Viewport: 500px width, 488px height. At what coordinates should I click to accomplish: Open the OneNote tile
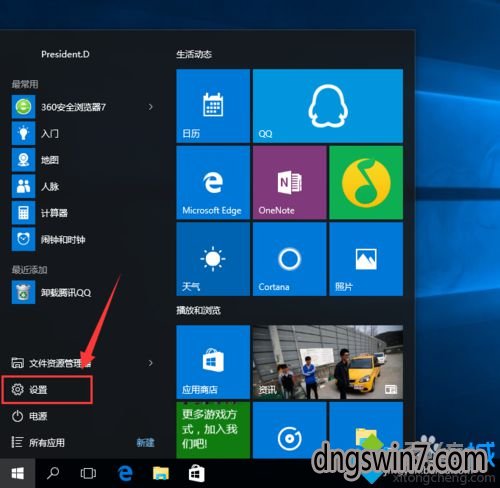[290, 183]
